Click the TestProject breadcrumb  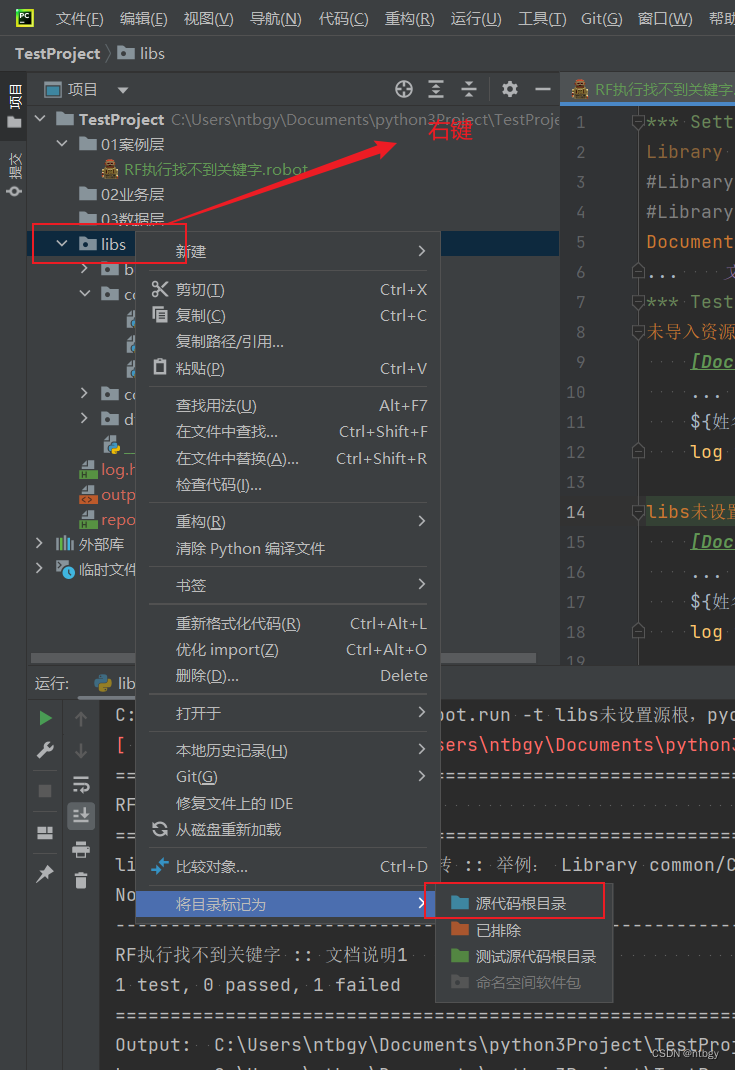pos(57,53)
